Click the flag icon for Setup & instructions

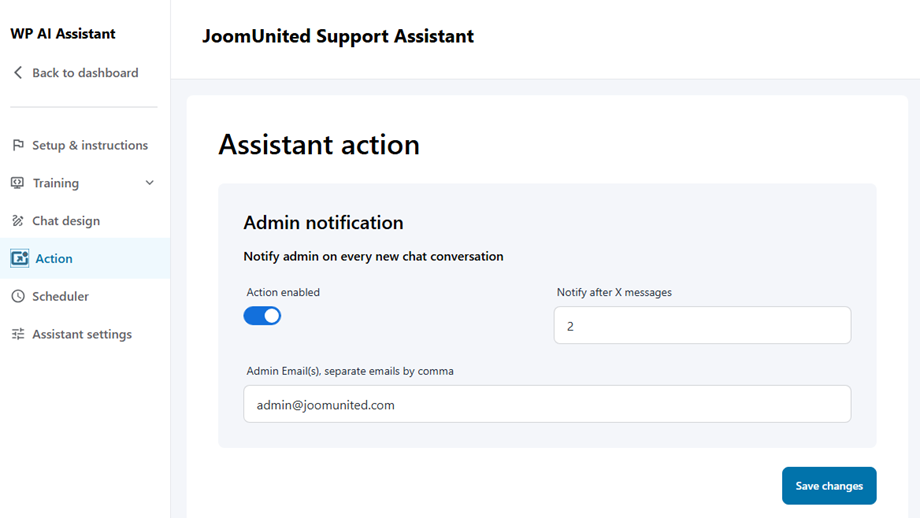coord(18,145)
